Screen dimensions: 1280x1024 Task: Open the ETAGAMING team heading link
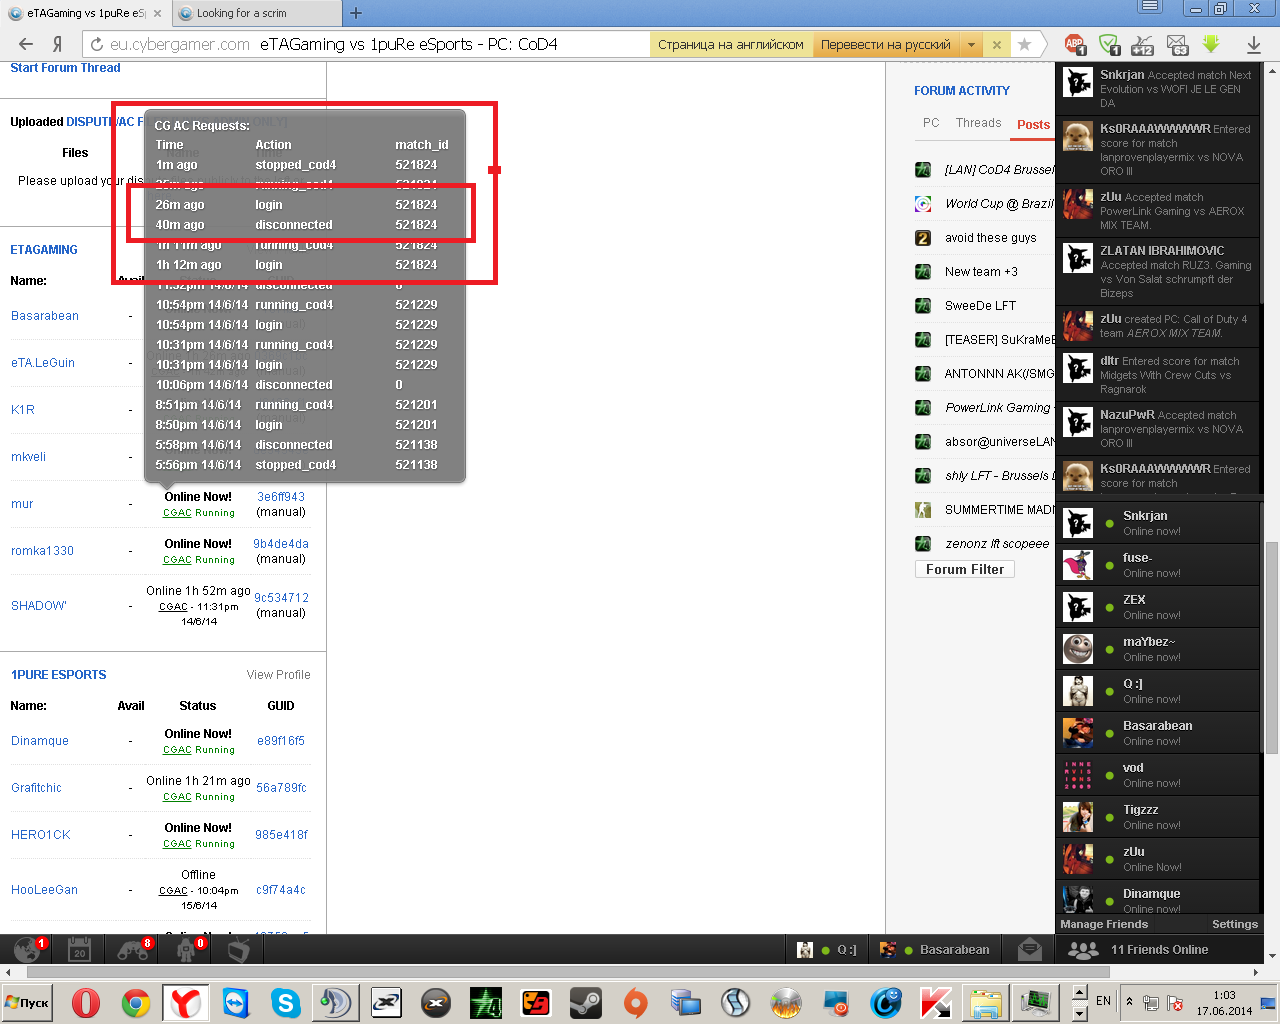tap(44, 250)
